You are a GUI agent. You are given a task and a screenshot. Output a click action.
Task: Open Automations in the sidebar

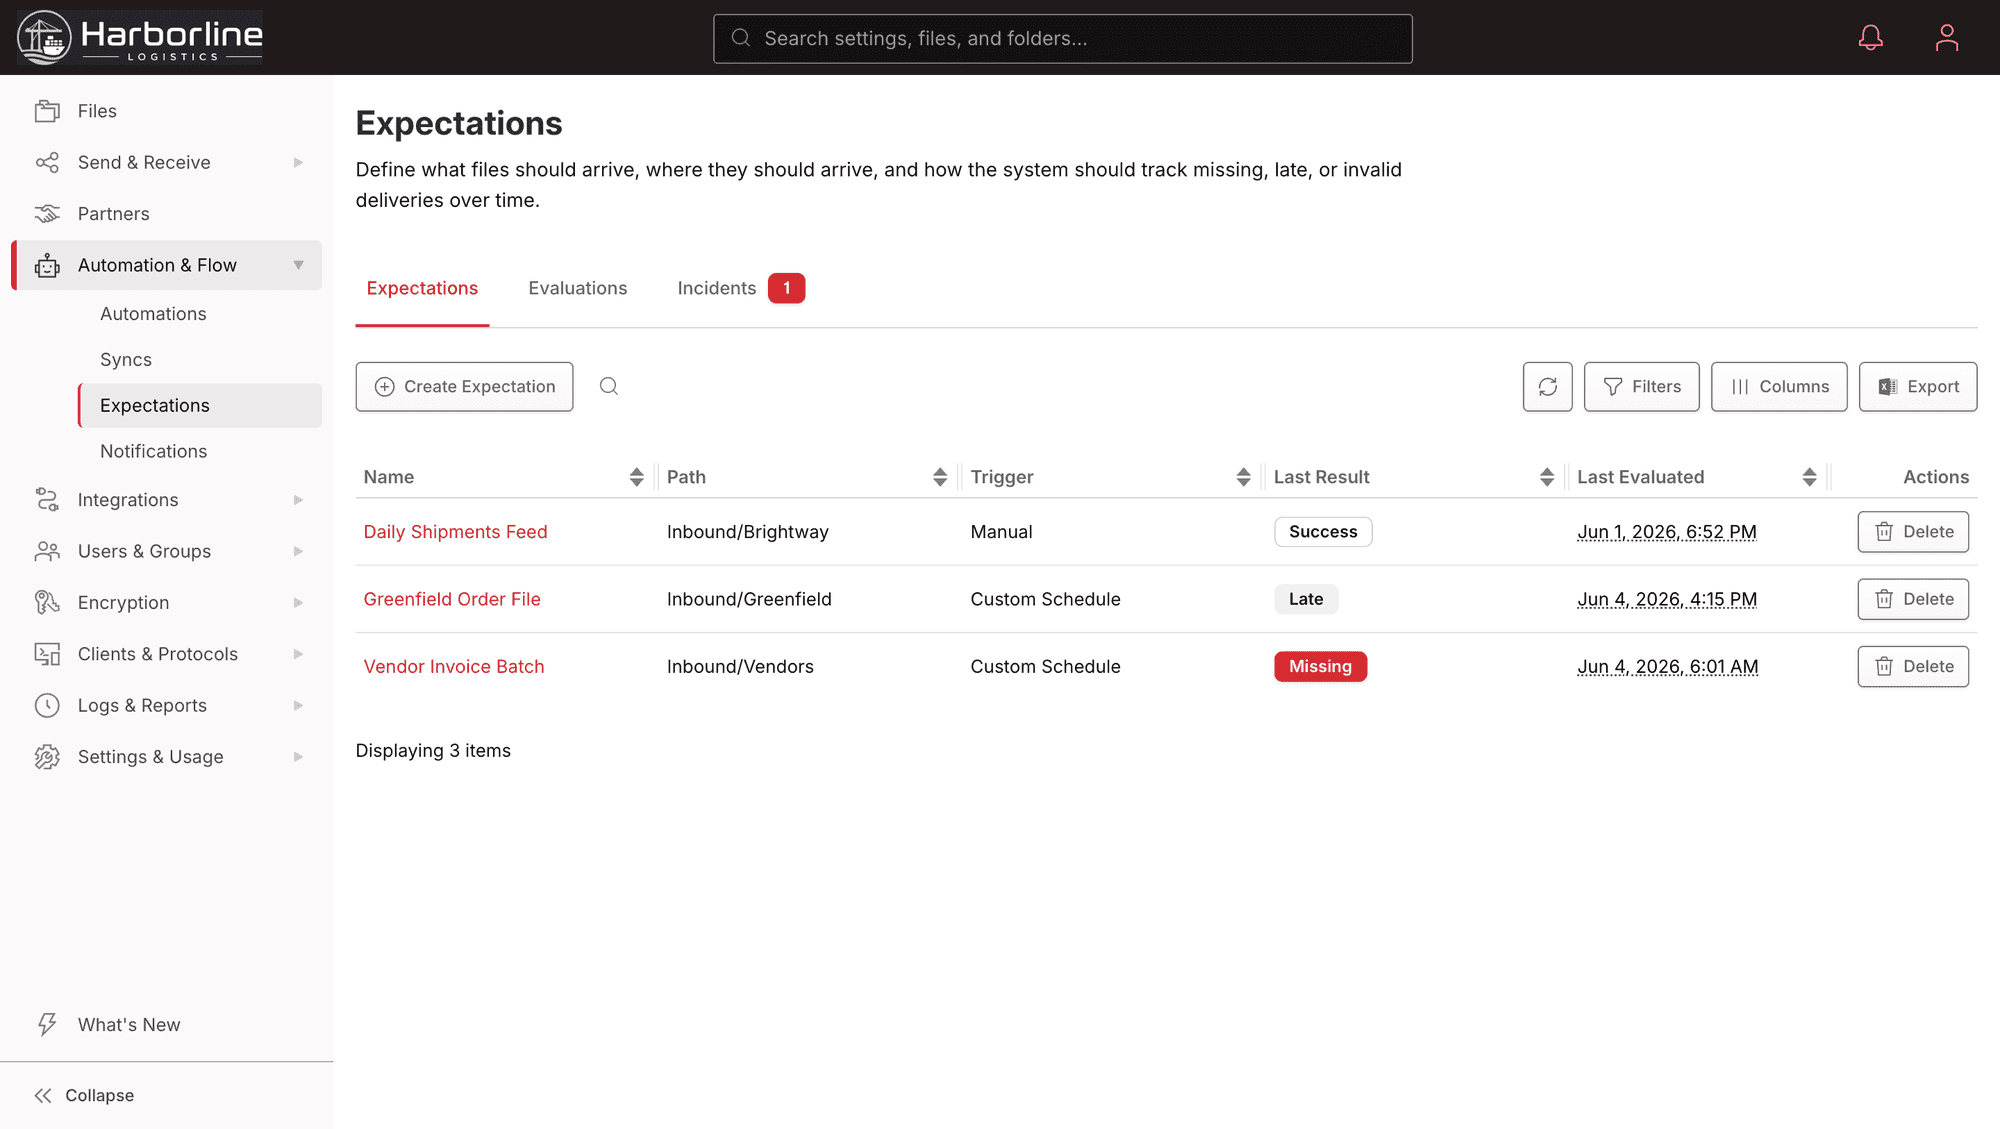[x=153, y=314]
